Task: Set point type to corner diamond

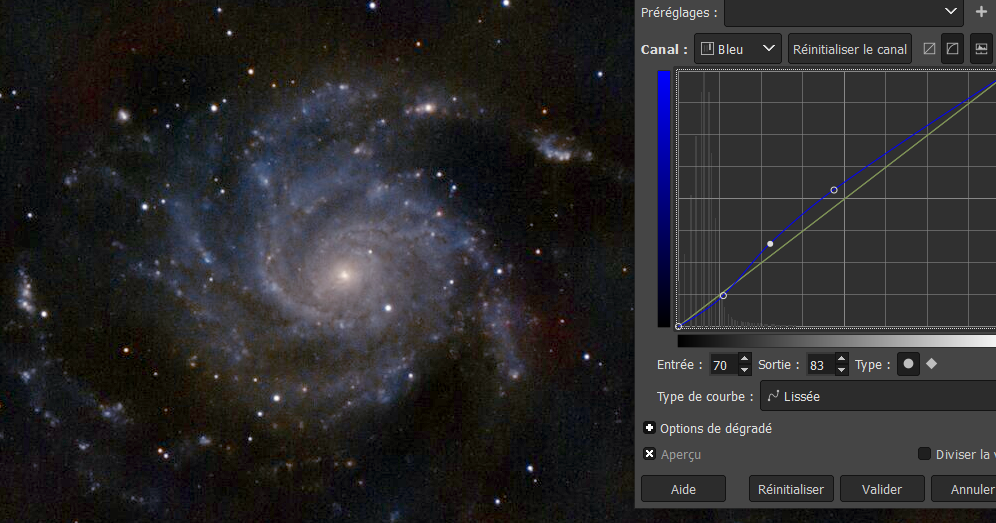Action: [x=932, y=364]
